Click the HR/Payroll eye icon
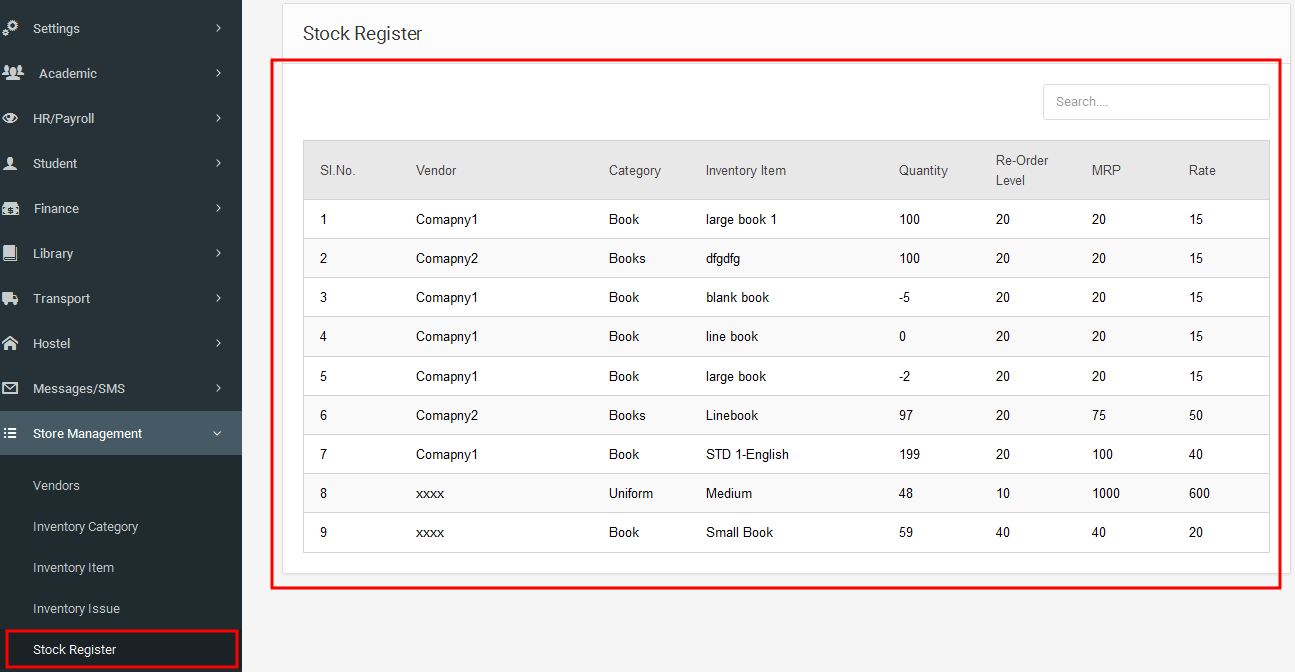 tap(11, 118)
